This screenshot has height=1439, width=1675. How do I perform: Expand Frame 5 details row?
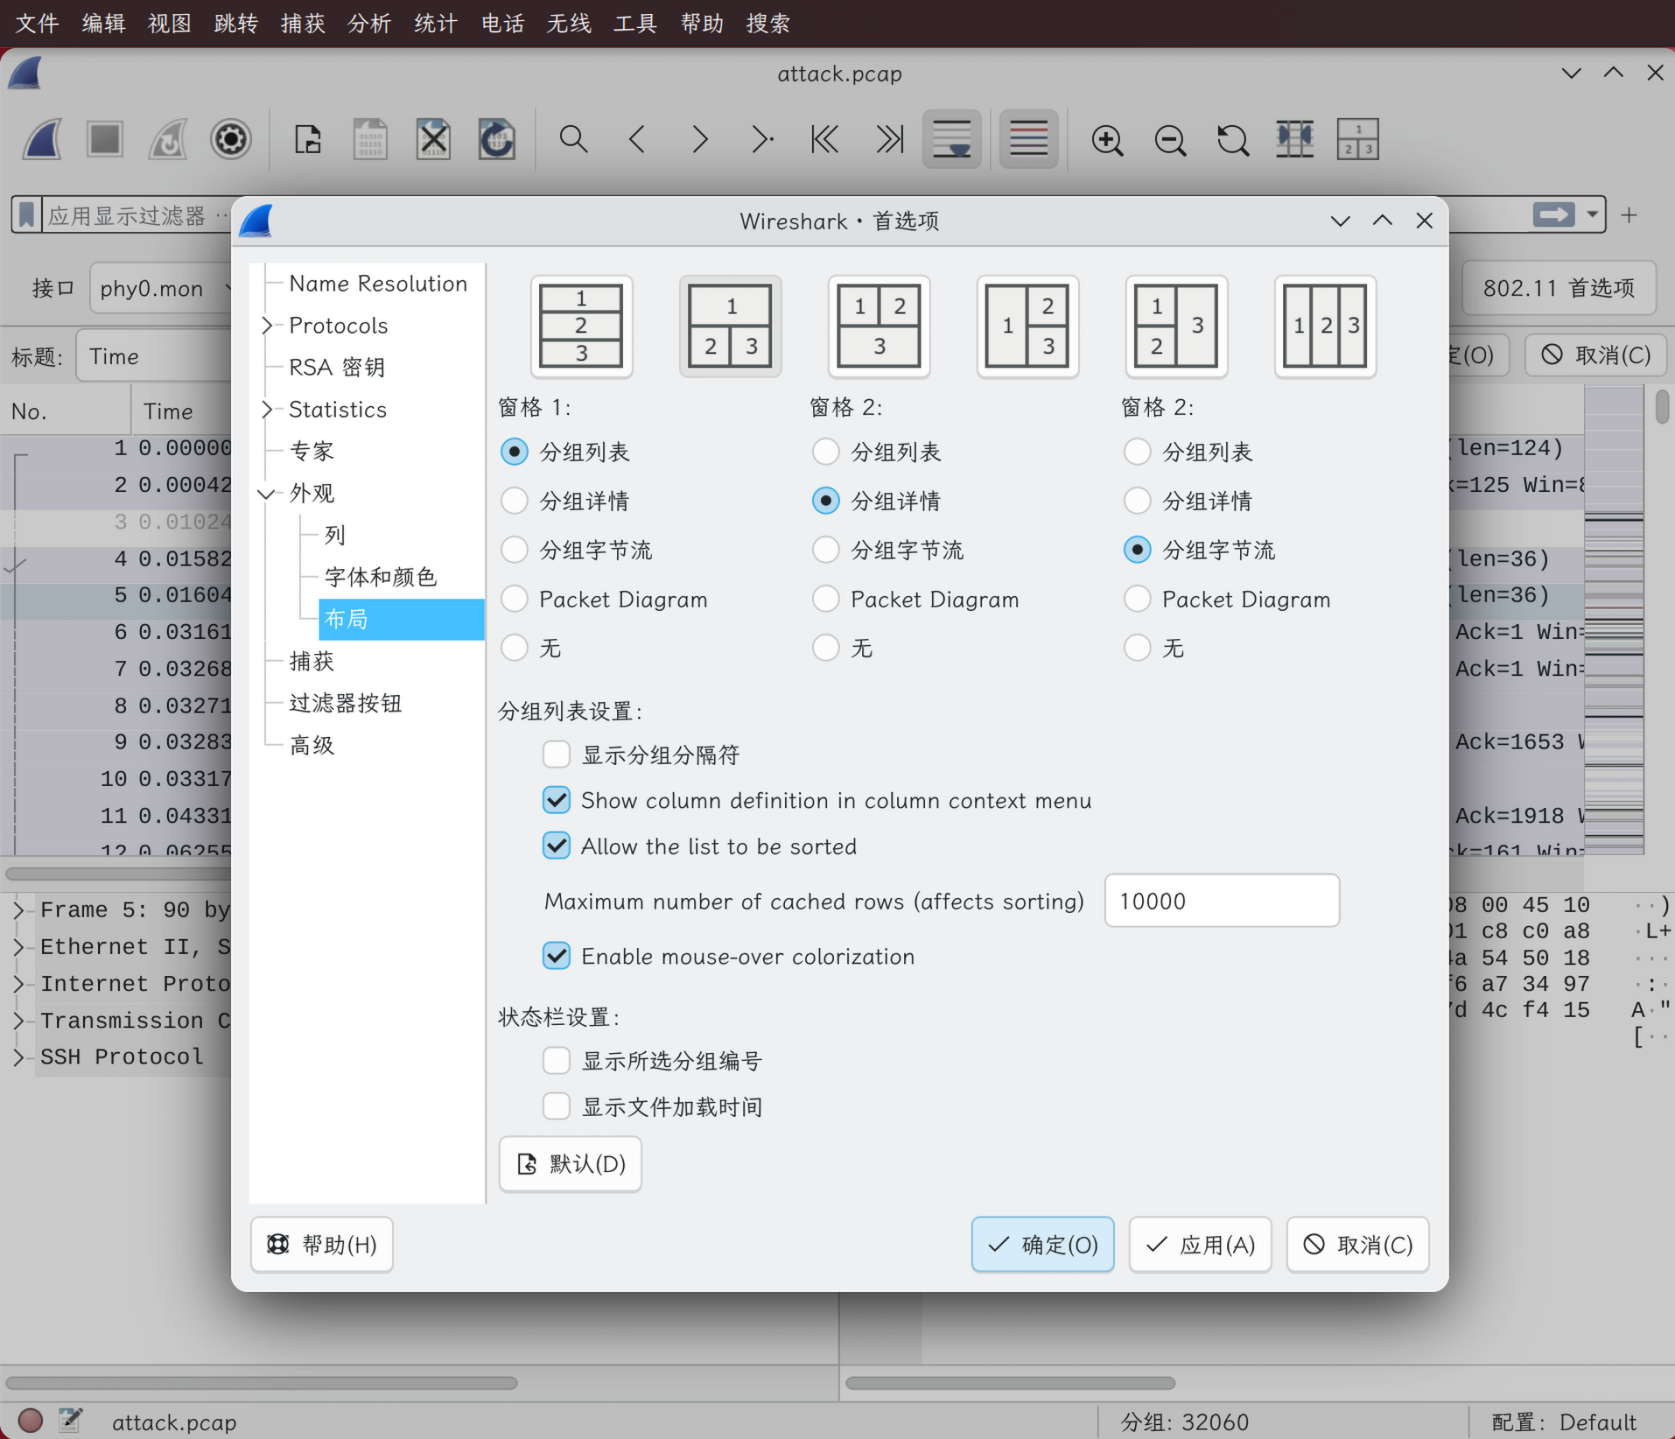18,910
